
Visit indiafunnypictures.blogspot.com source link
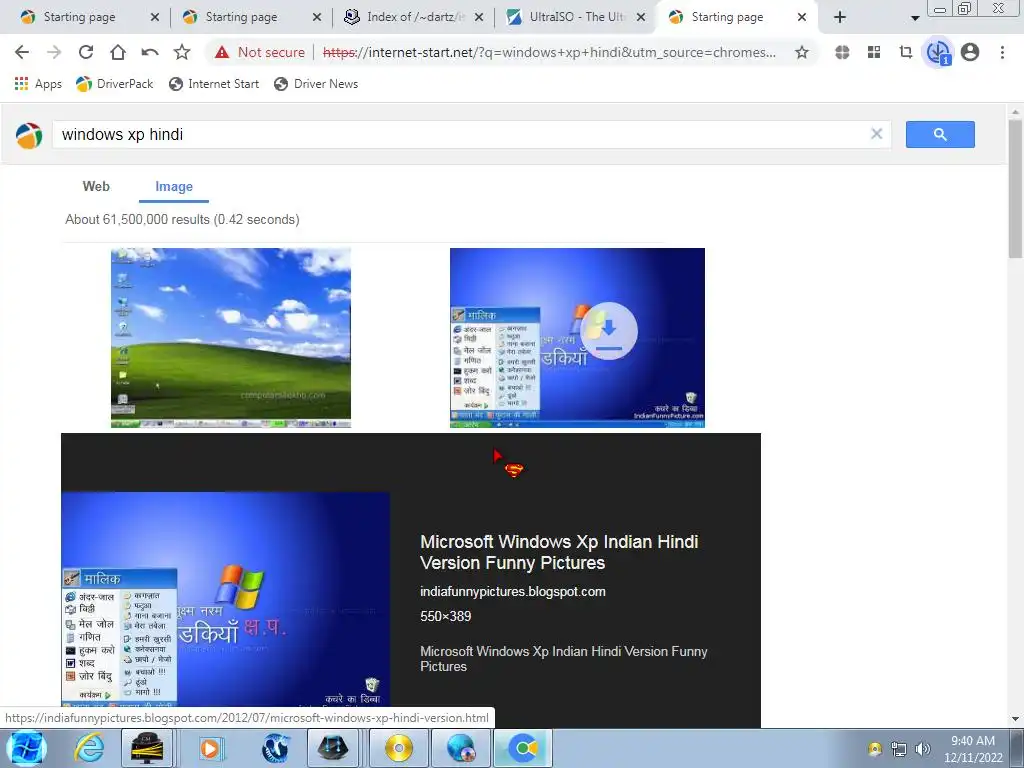513,592
